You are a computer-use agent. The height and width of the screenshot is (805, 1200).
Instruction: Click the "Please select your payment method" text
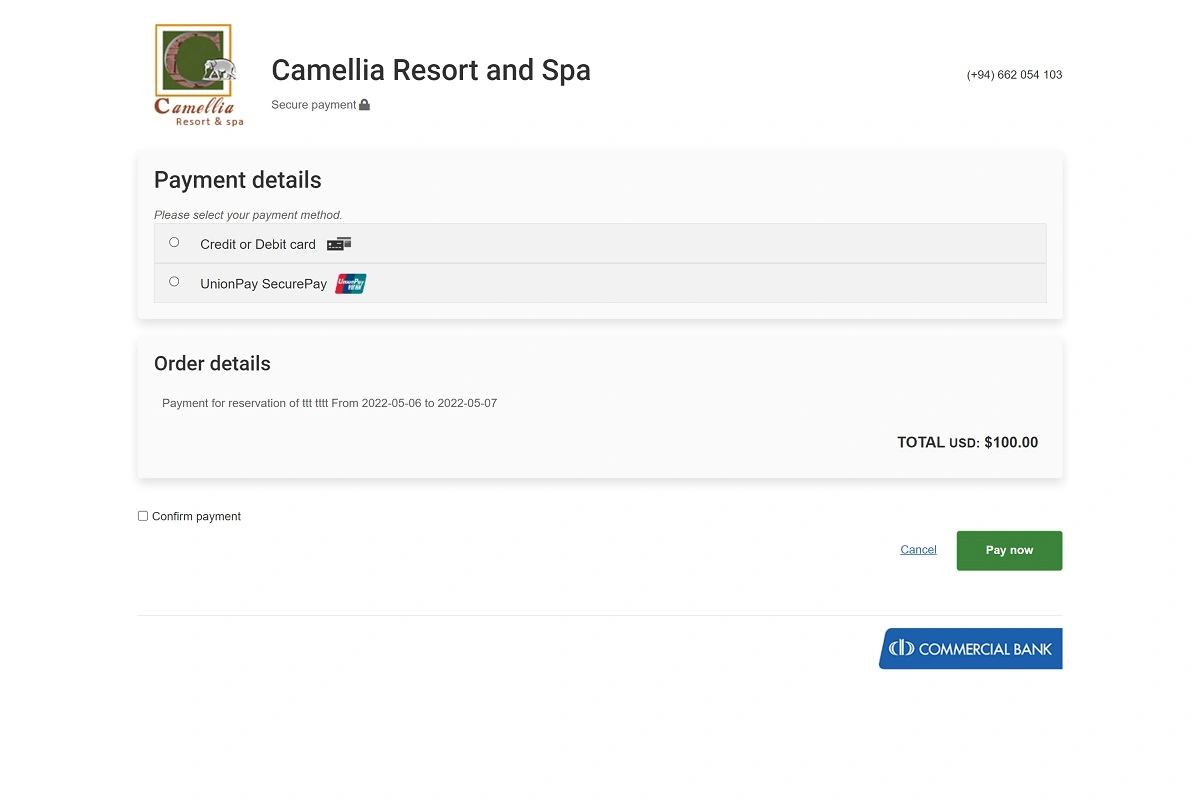click(x=248, y=215)
